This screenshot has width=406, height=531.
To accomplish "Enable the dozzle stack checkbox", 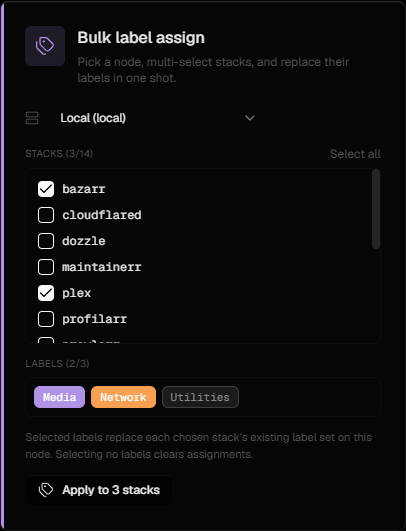I will click(x=46, y=241).
